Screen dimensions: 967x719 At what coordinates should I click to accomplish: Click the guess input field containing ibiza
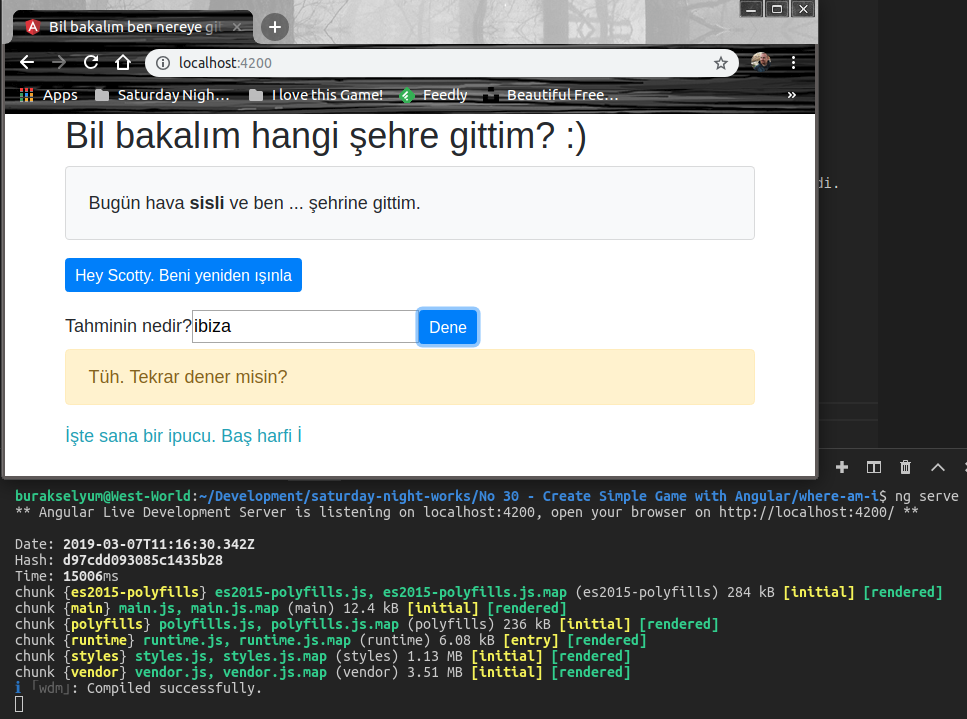[304, 326]
